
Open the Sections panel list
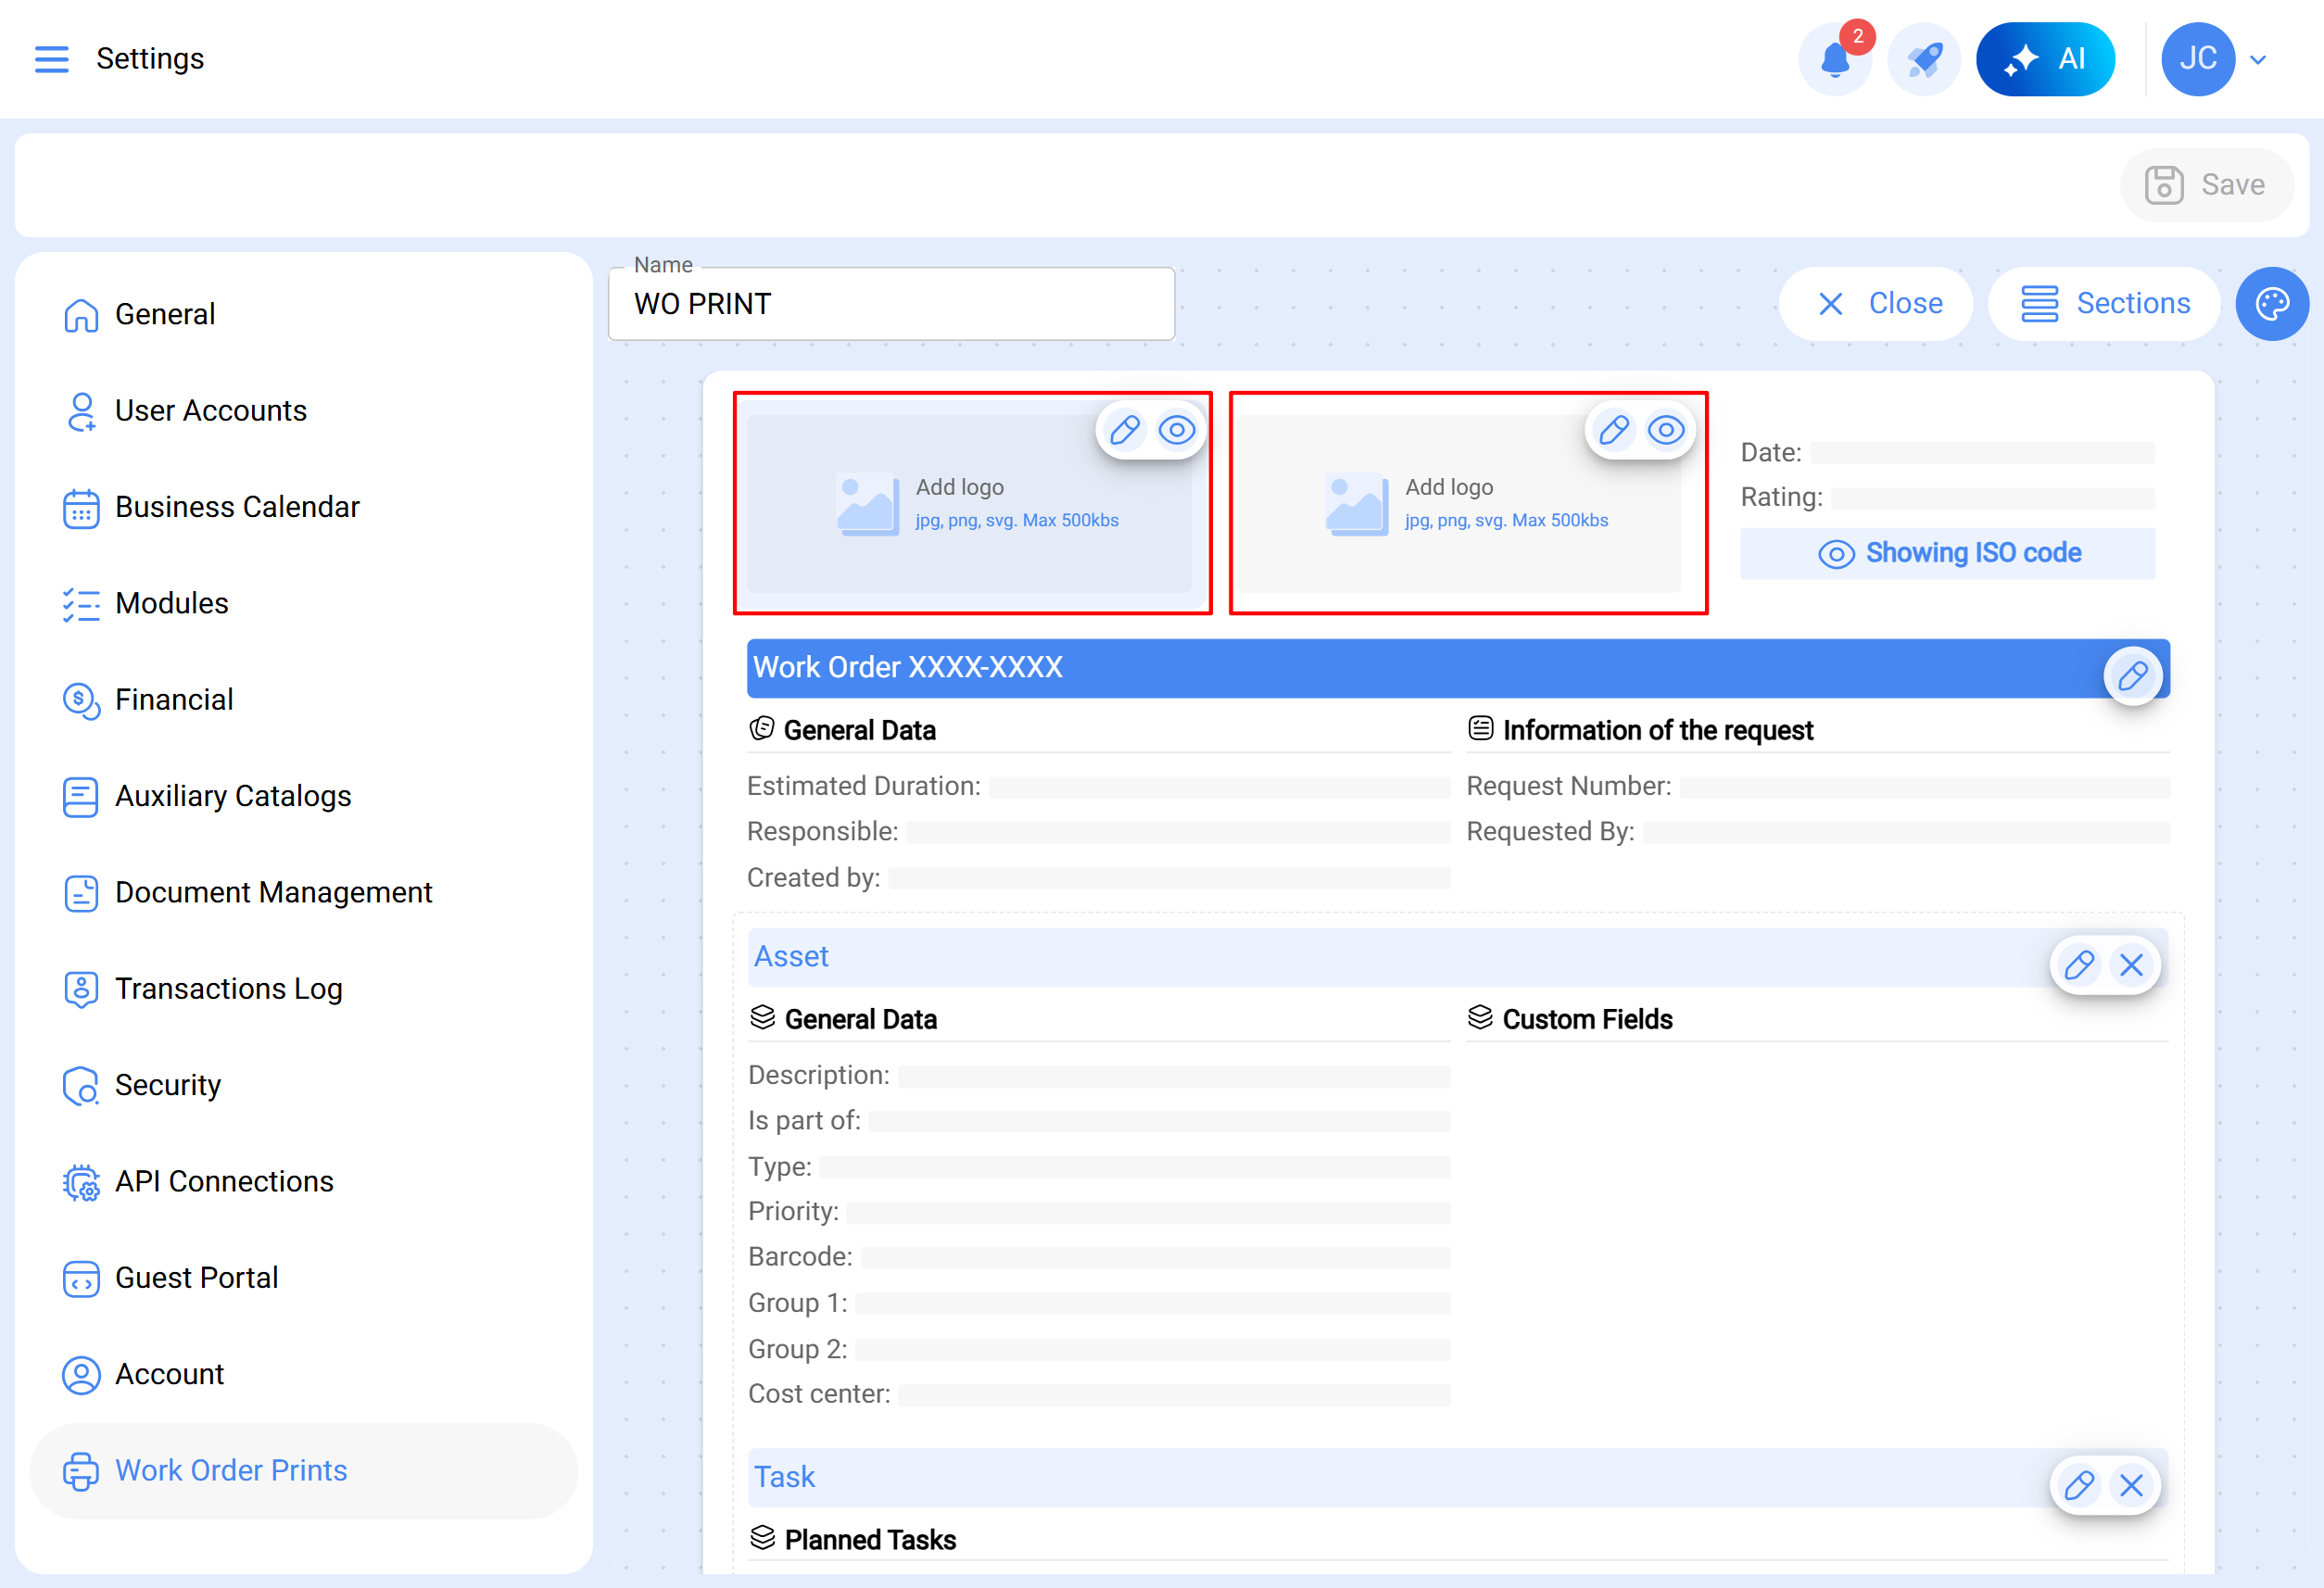2104,304
